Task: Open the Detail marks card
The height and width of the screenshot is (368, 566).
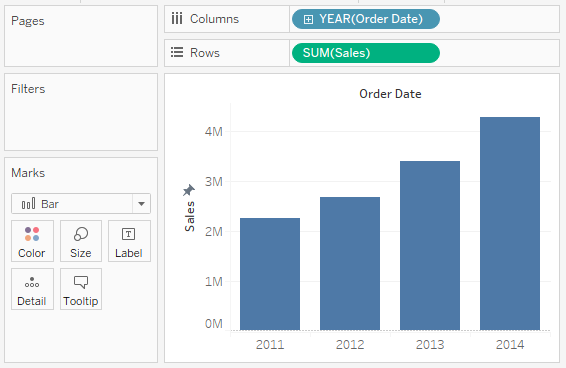Action: point(32,289)
